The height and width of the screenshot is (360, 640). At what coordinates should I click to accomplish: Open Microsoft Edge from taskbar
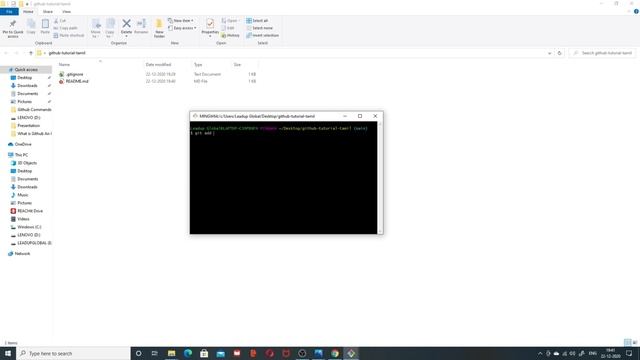pos(188,353)
